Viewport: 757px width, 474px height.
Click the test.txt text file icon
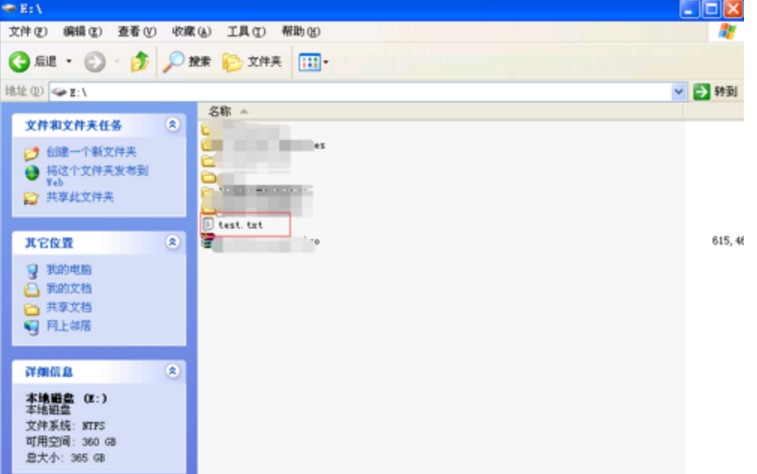(209, 224)
